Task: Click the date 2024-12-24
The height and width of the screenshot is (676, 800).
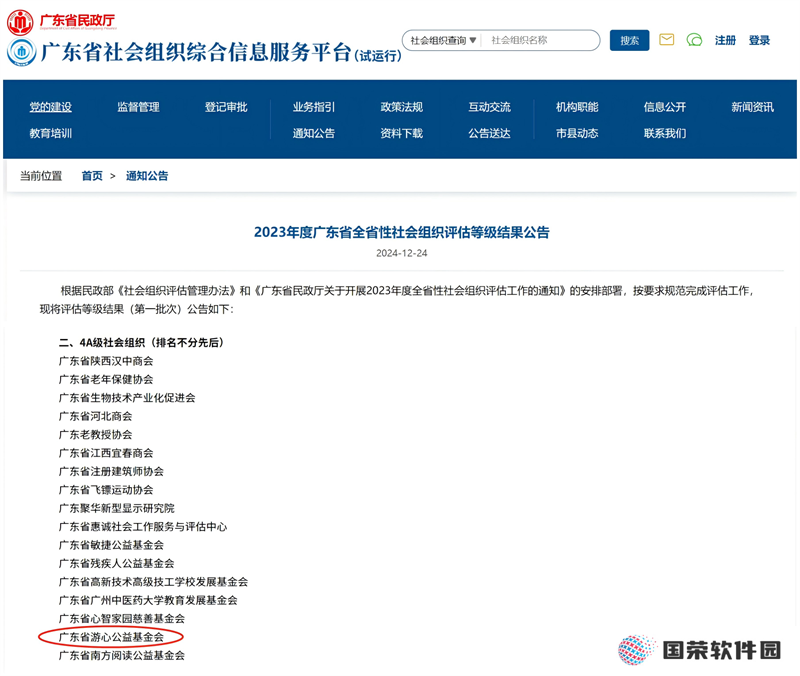Action: click(402, 253)
